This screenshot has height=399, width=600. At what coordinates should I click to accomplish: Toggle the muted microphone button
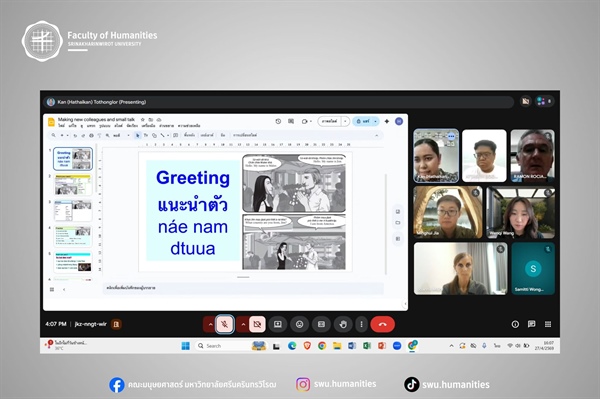coord(225,324)
